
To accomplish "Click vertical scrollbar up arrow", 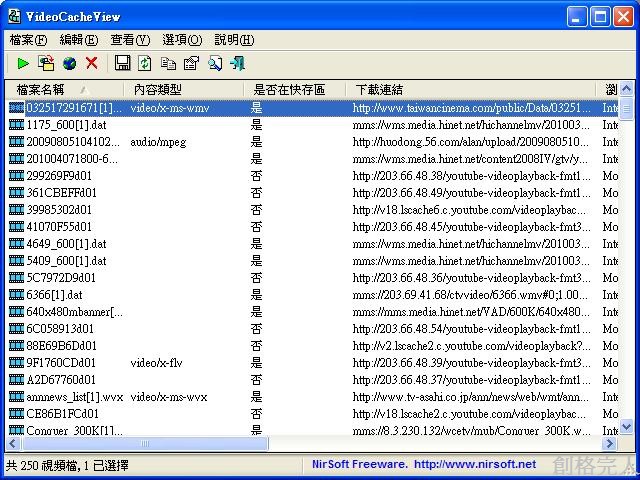I will (627, 89).
